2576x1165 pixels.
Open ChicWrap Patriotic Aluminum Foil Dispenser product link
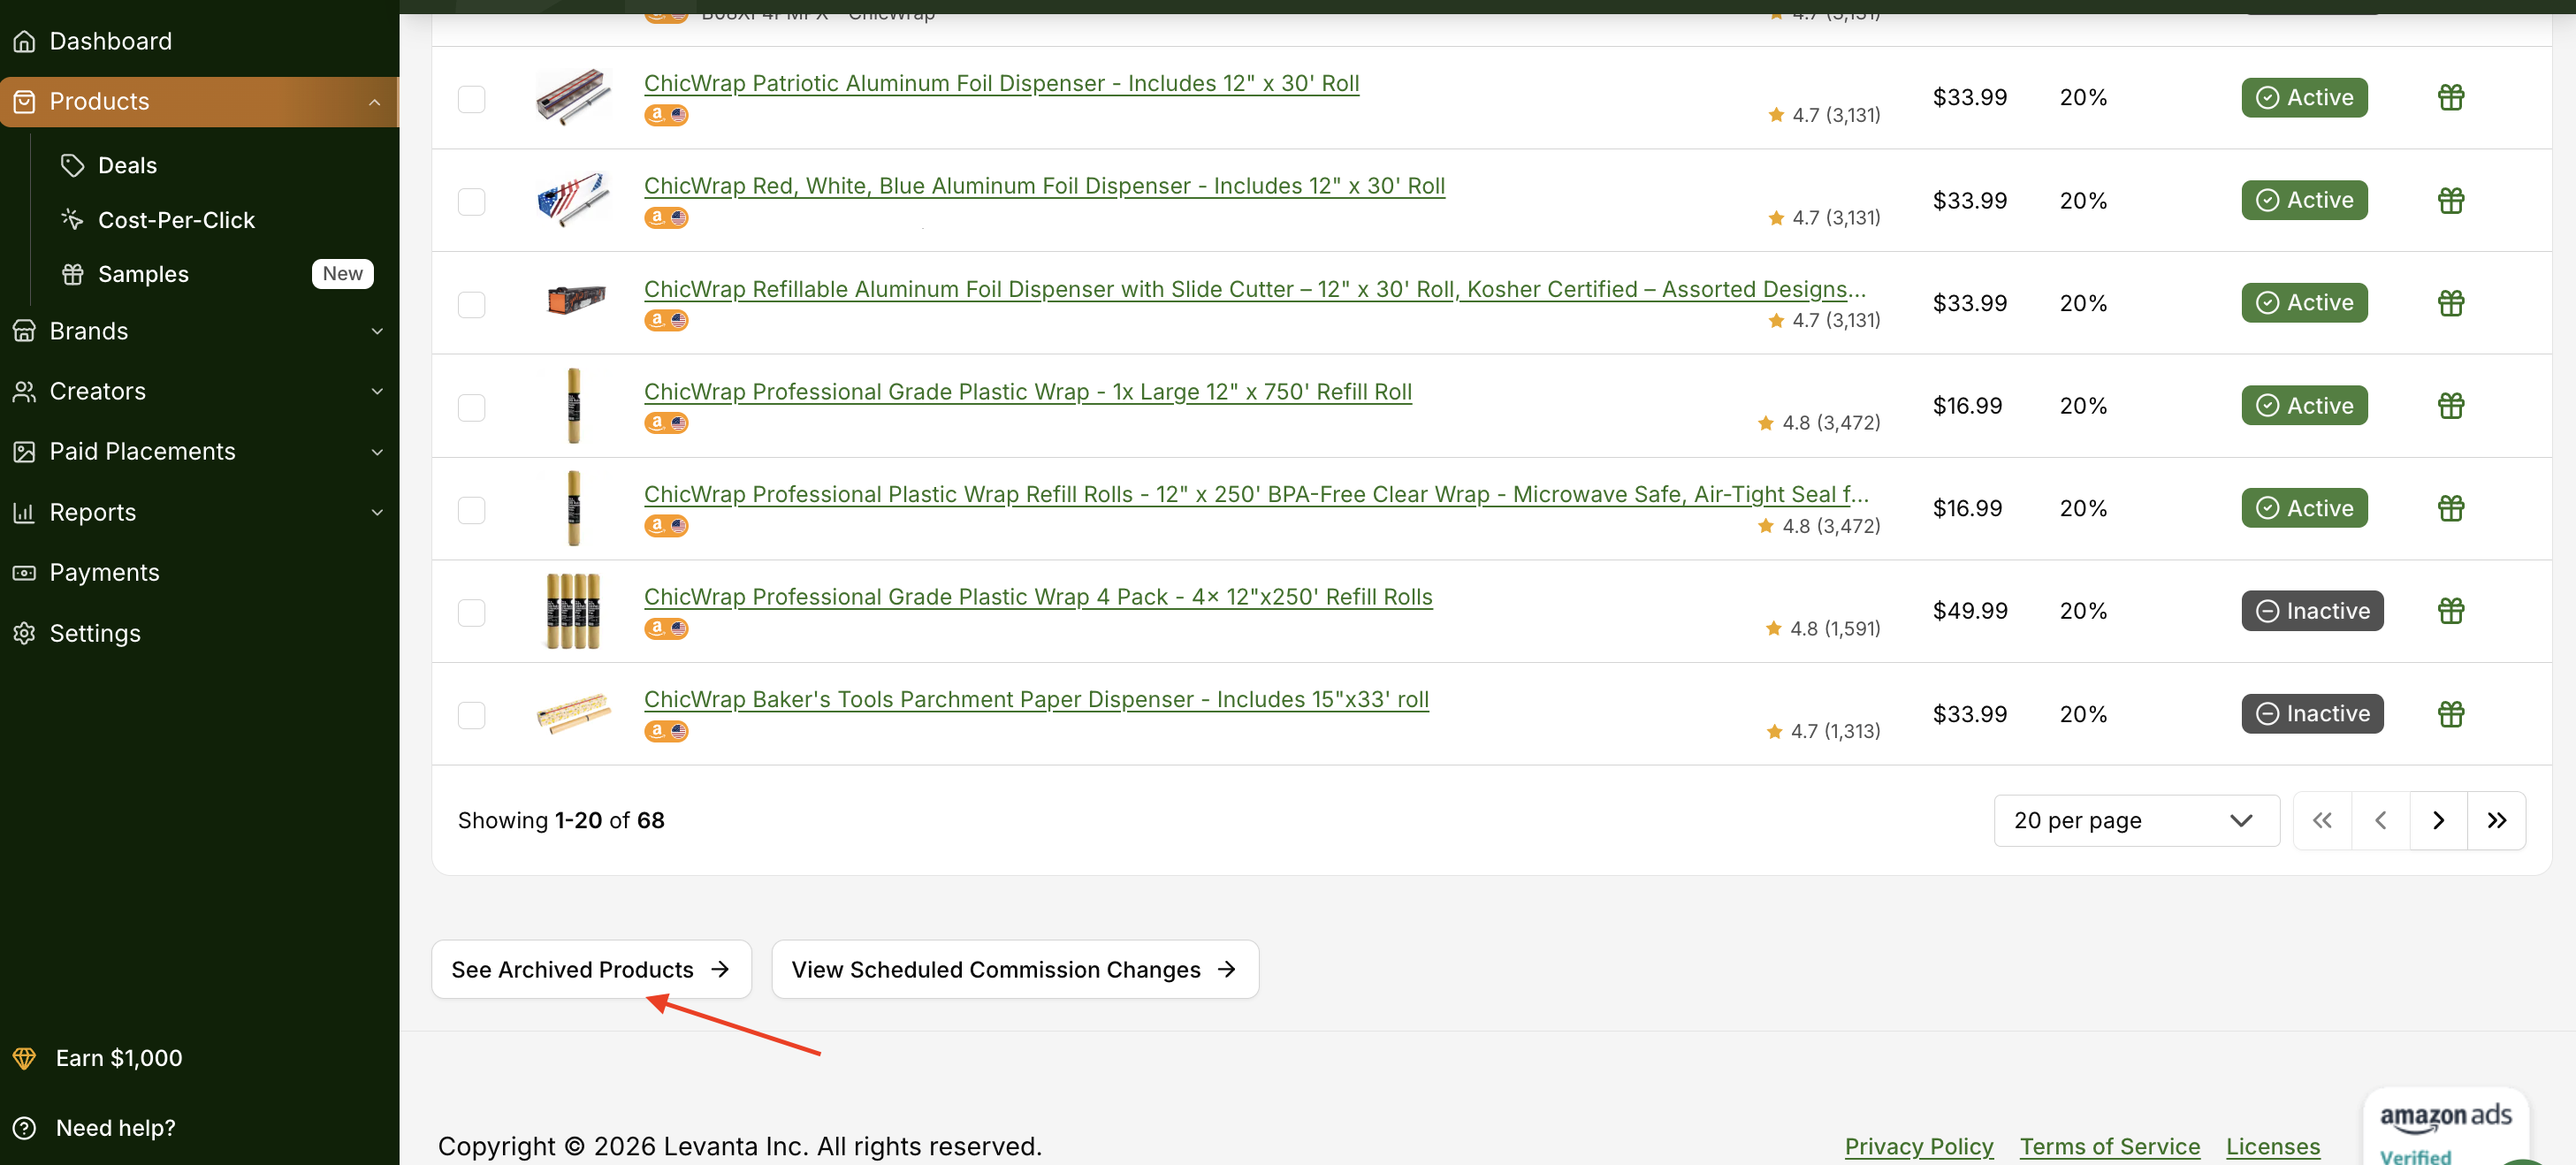point(1001,83)
